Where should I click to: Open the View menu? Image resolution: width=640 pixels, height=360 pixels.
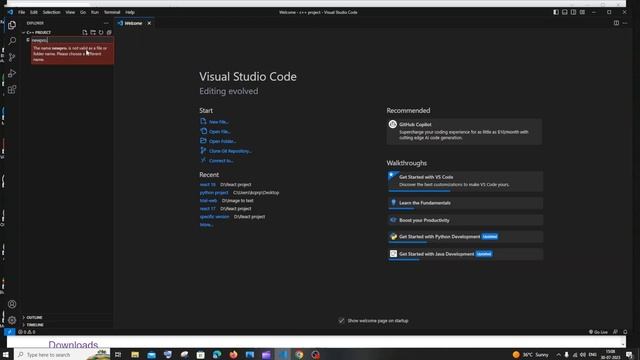70,12
